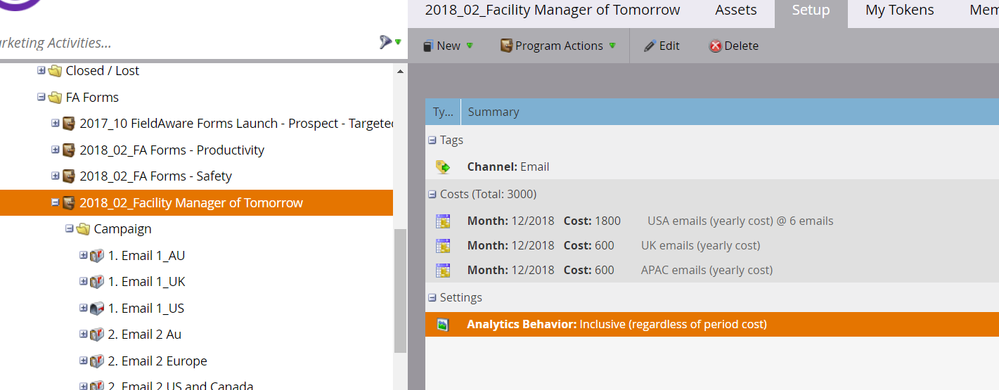Screen dimensions: 999x390
Task: Expand the 1. Email 1_AU tree node
Action: tap(83, 255)
